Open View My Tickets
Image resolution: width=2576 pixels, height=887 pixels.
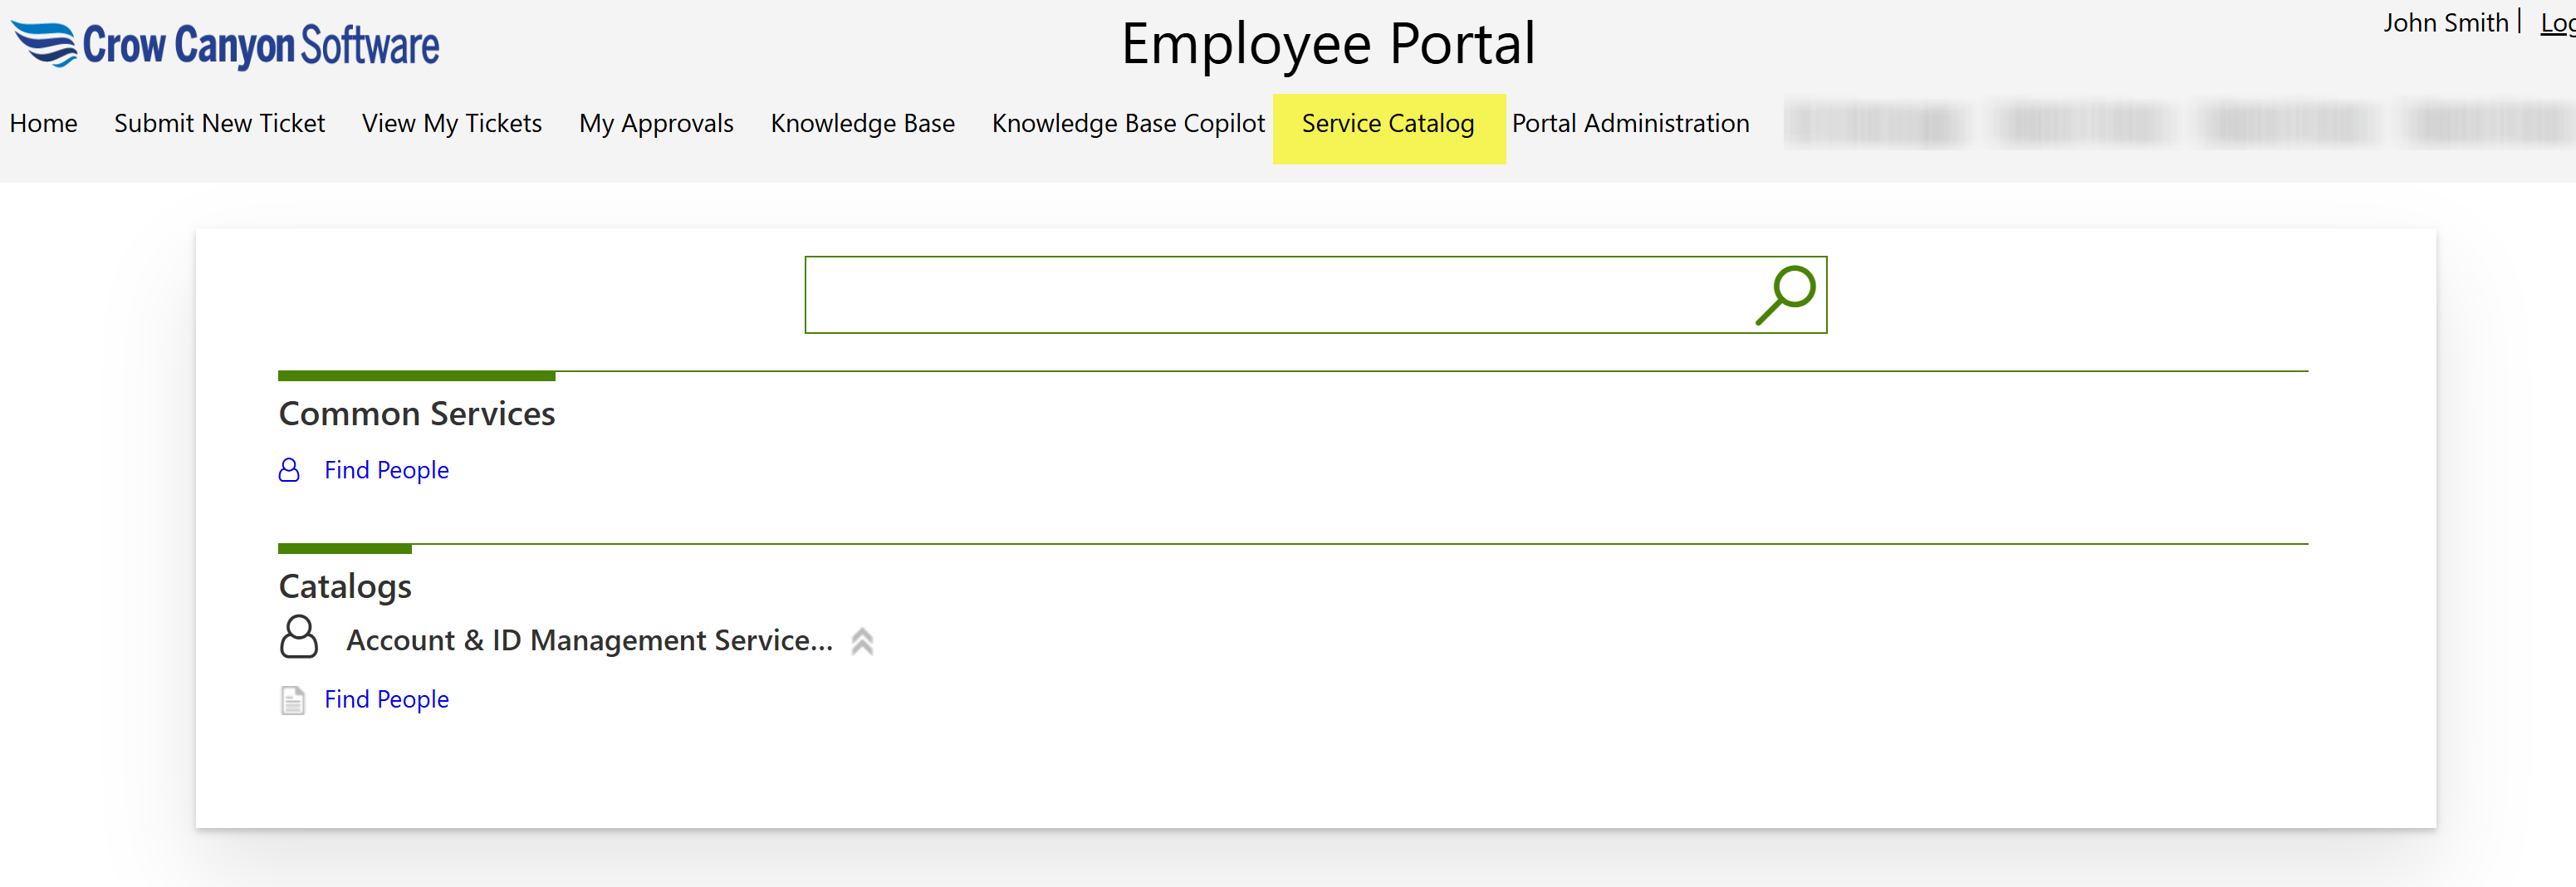(451, 123)
